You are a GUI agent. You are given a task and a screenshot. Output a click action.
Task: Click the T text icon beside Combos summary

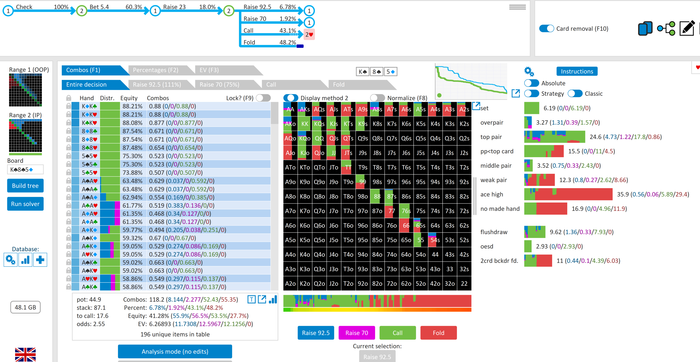(x=252, y=299)
